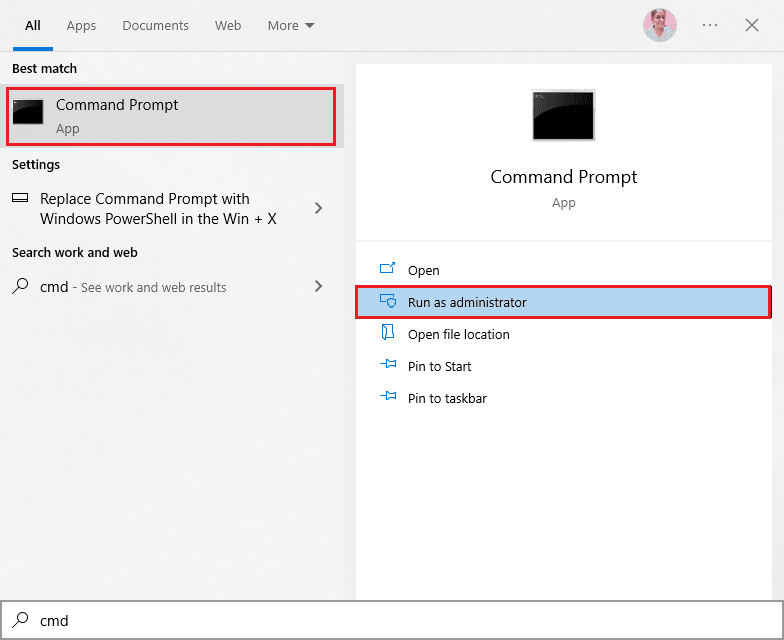Click keyboard icon beside Replace Command Prompt
Image resolution: width=784 pixels, height=640 pixels.
point(20,198)
